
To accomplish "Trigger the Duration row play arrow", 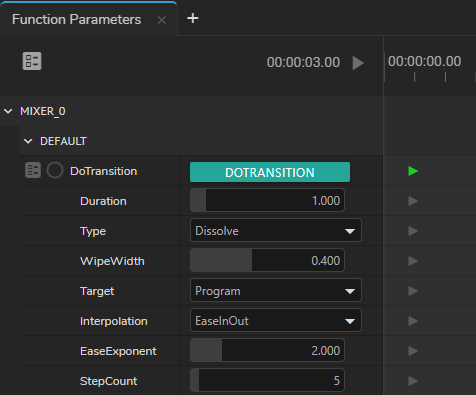I will 413,201.
